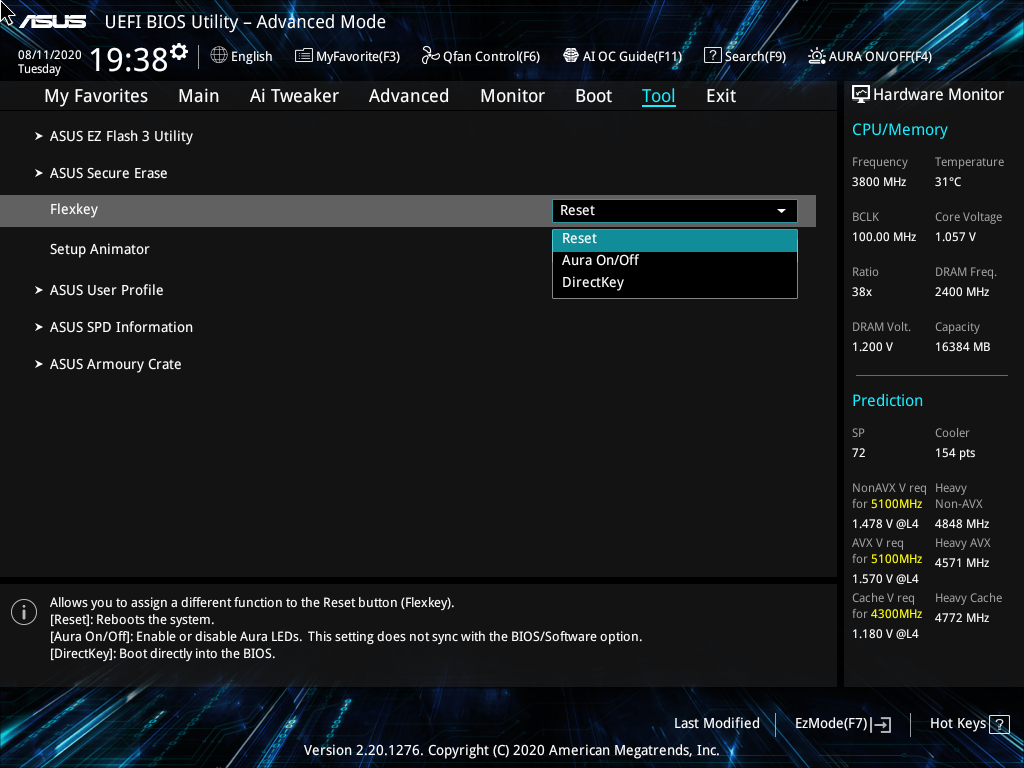Image resolution: width=1024 pixels, height=768 pixels.
Task: Expand ASUS Armoury Crate
Action: 115,364
